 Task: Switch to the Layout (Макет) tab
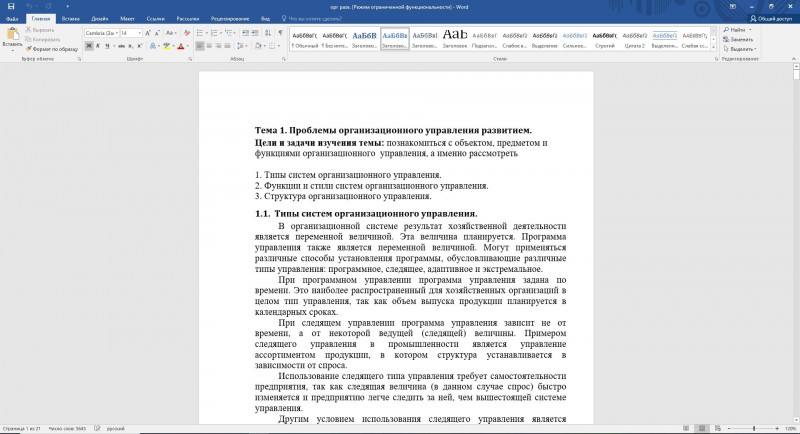tap(127, 19)
